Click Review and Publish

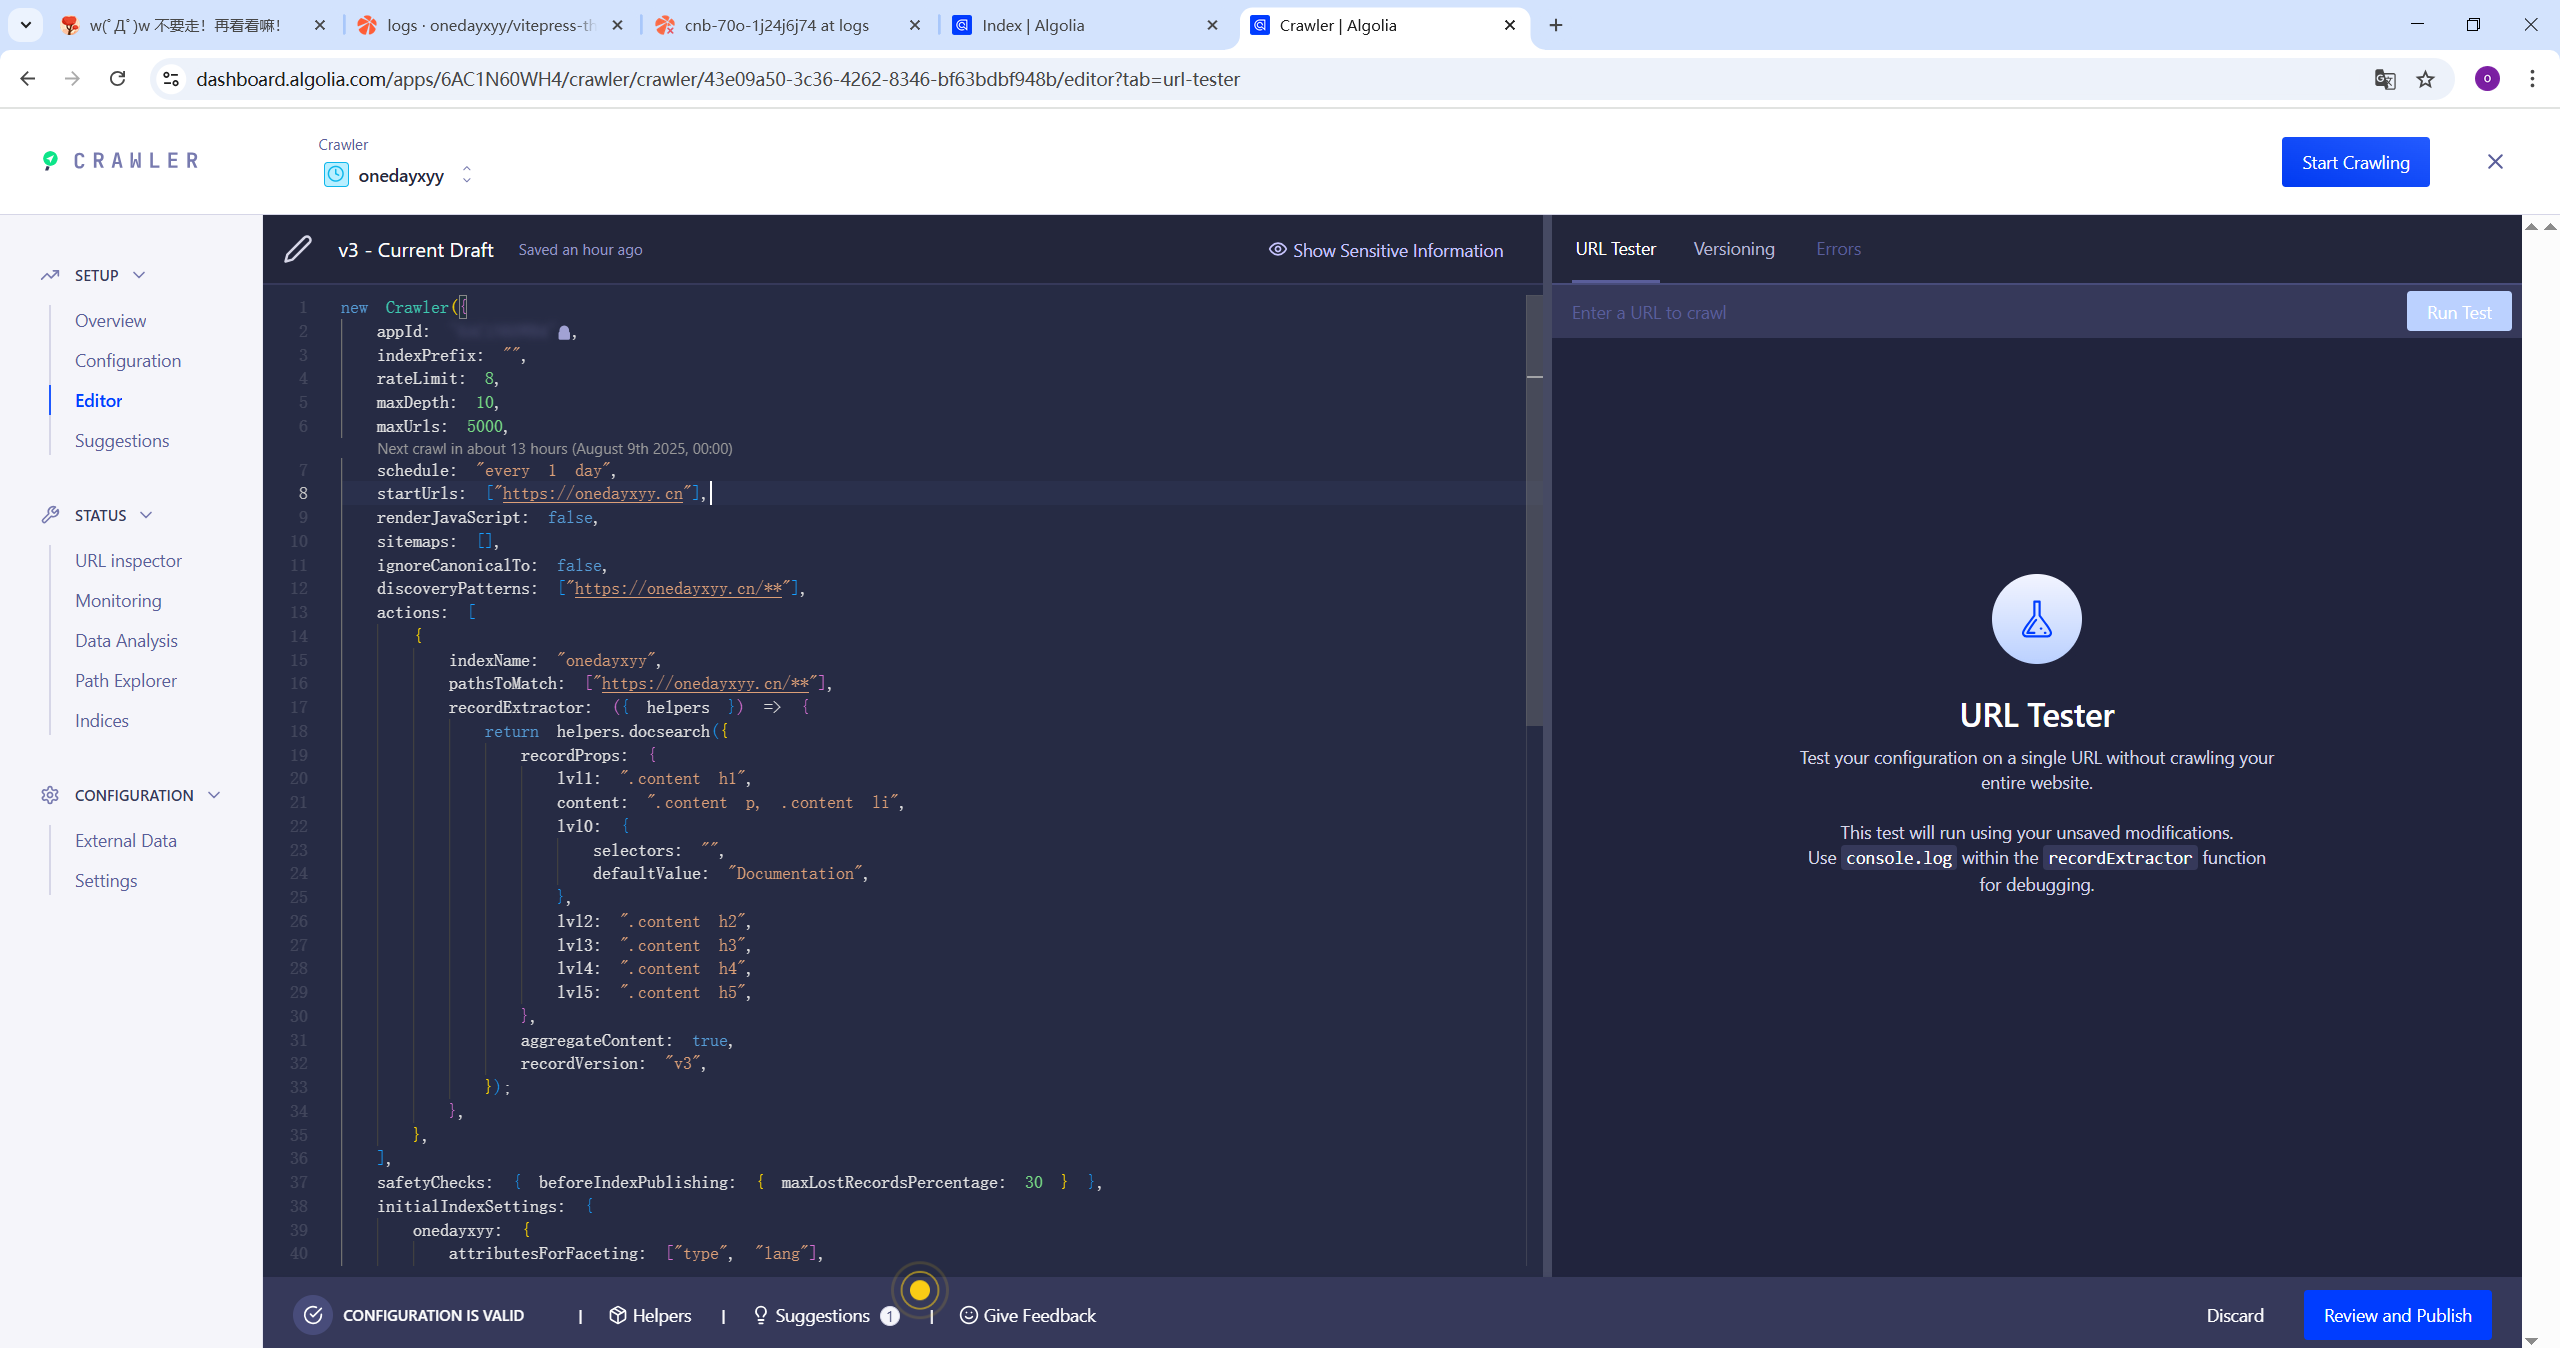(2397, 1315)
